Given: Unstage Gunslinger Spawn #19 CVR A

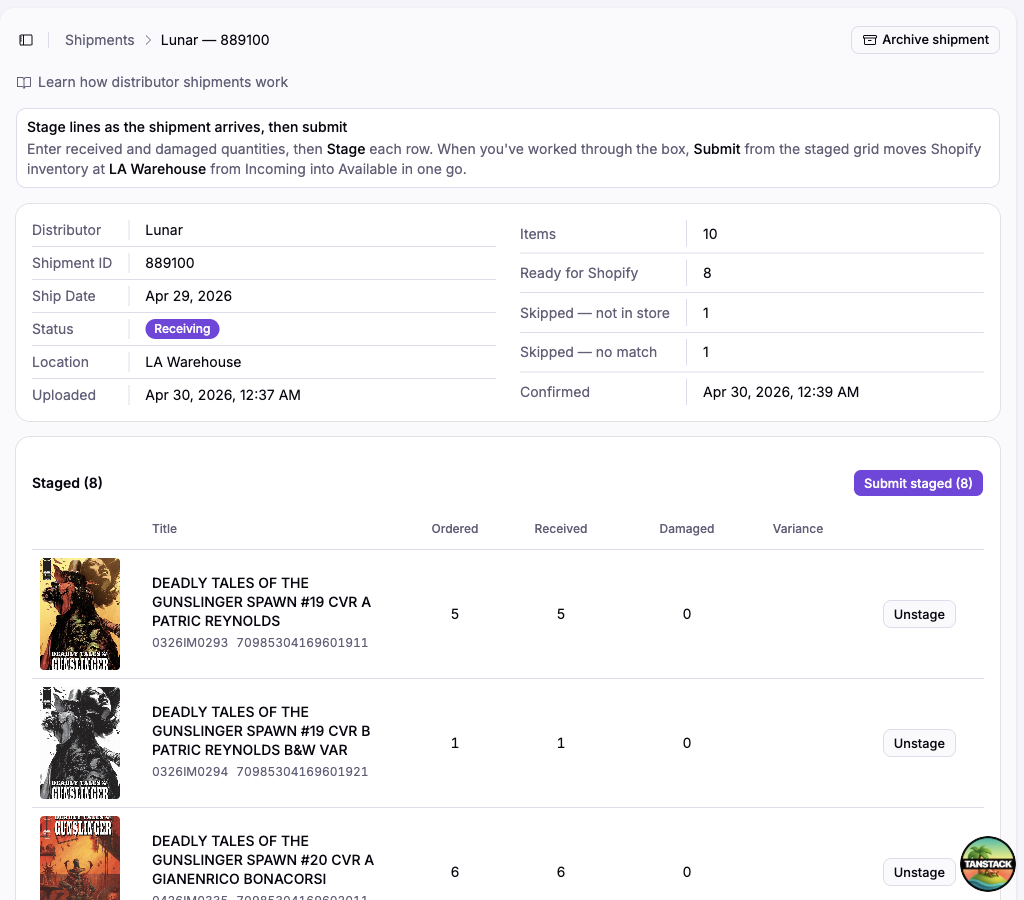Looking at the screenshot, I should coord(919,614).
